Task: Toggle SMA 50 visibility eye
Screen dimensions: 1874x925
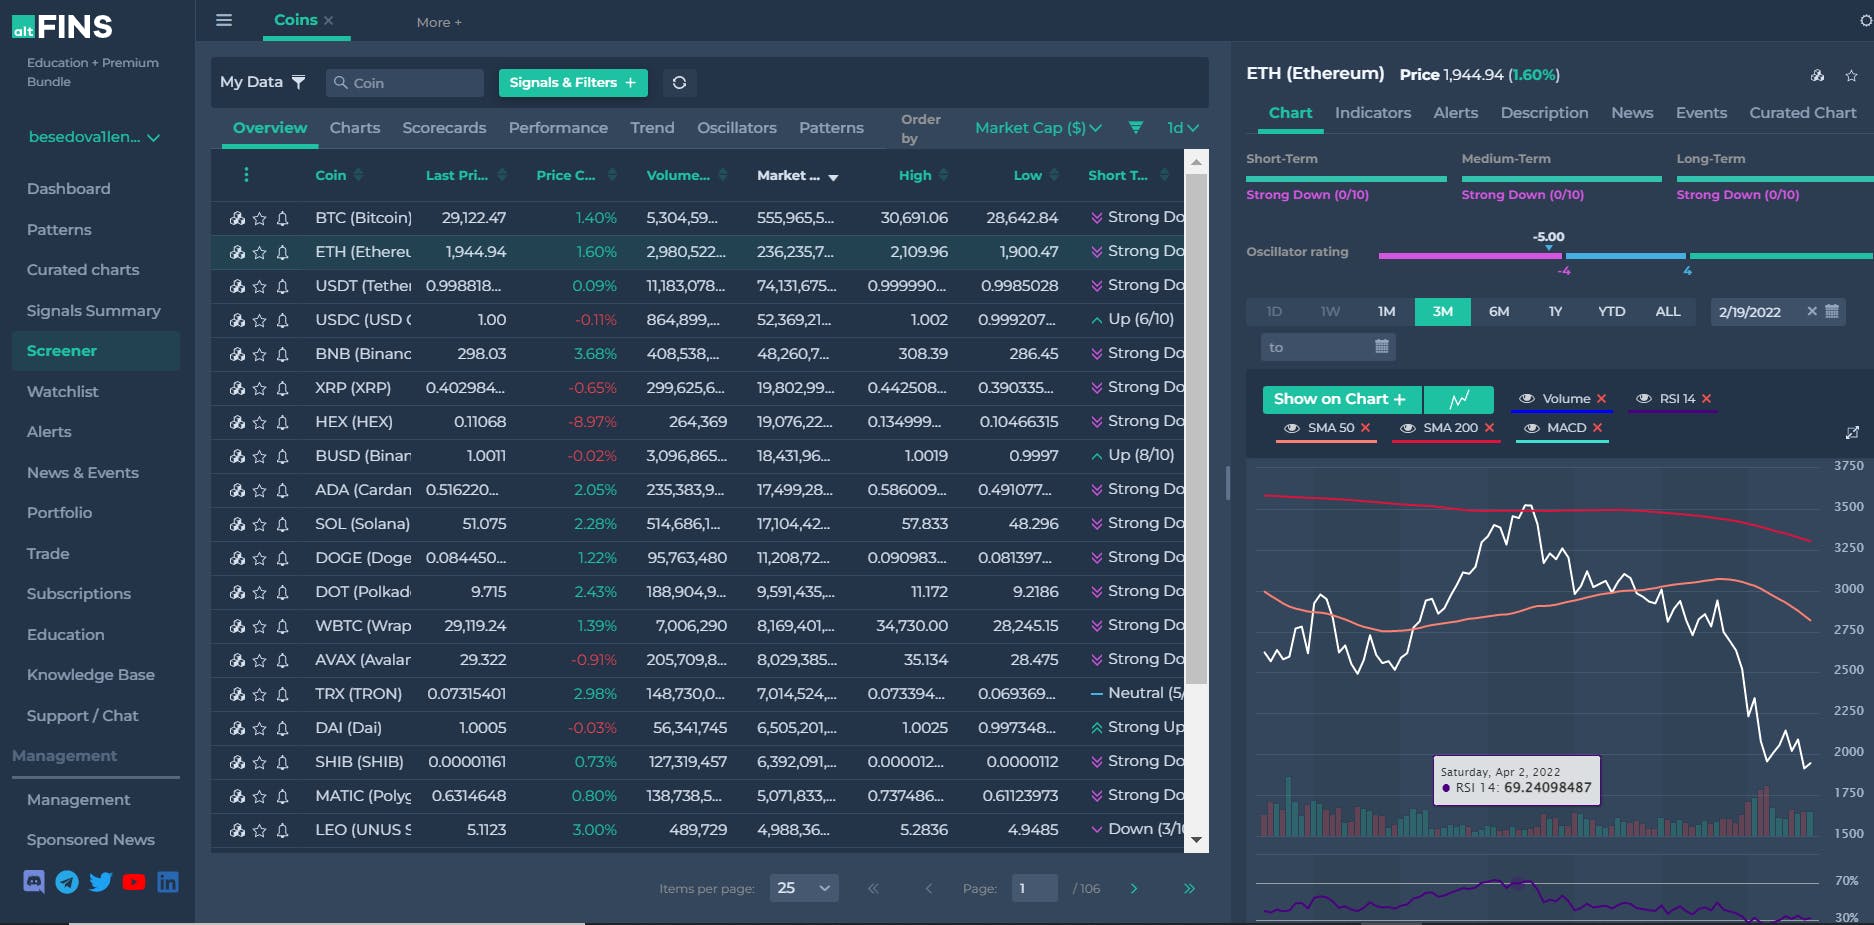Action: (x=1292, y=428)
